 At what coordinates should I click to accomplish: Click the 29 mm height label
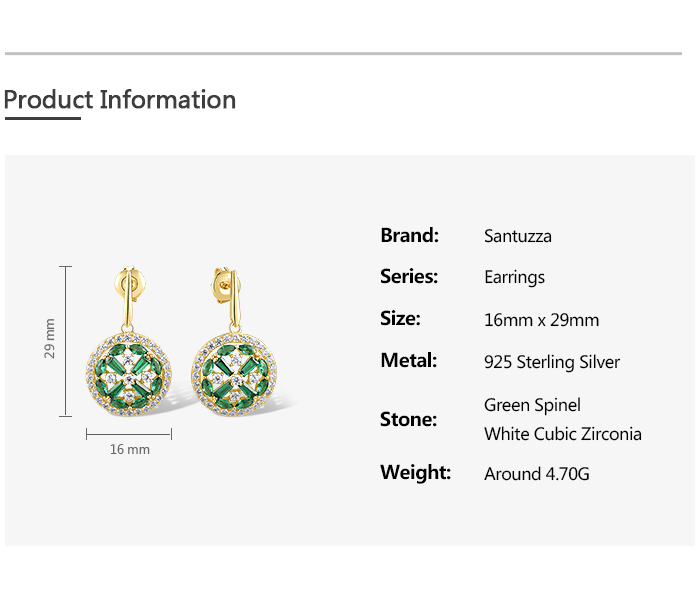point(50,338)
